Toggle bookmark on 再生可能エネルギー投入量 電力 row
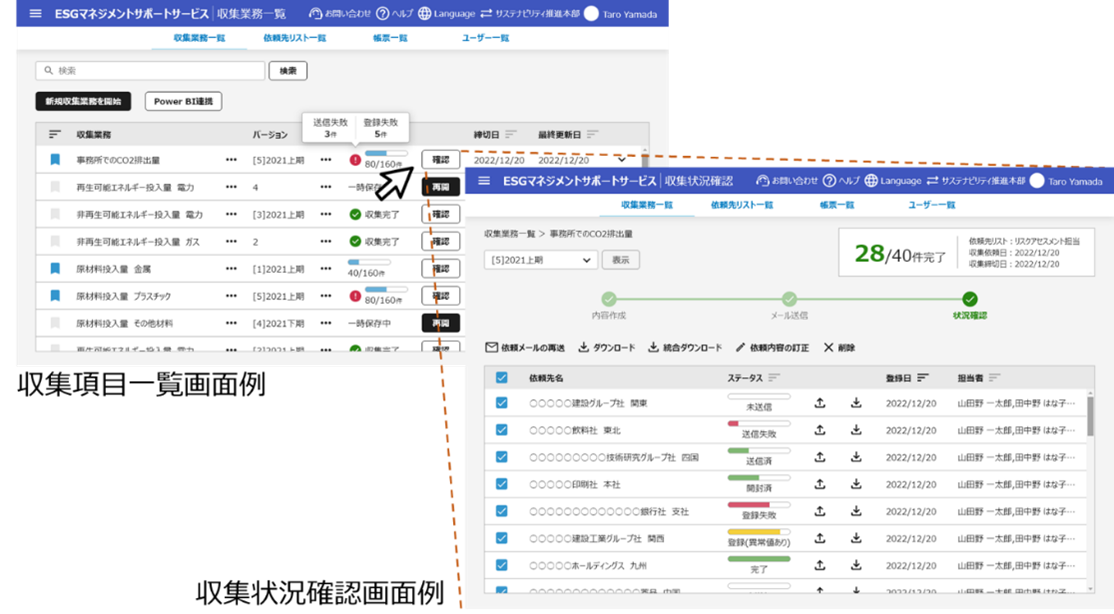 coord(55,187)
